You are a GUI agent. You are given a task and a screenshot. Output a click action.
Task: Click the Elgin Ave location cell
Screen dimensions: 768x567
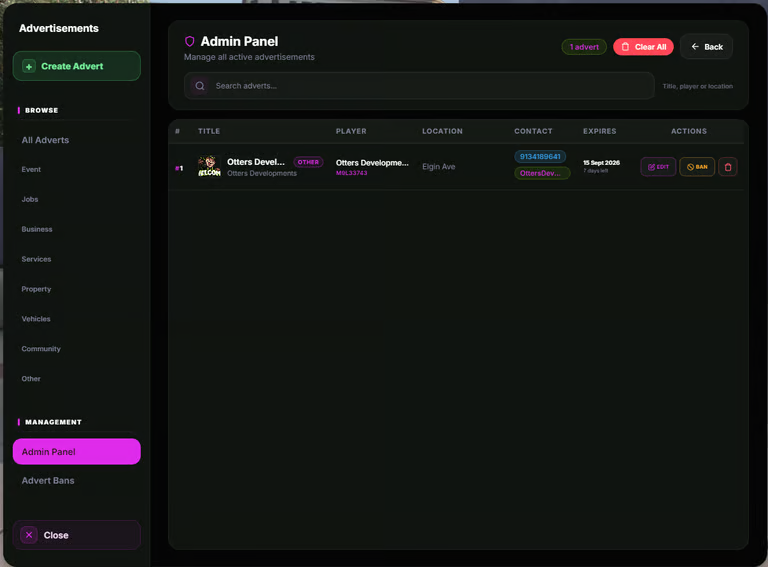click(438, 166)
